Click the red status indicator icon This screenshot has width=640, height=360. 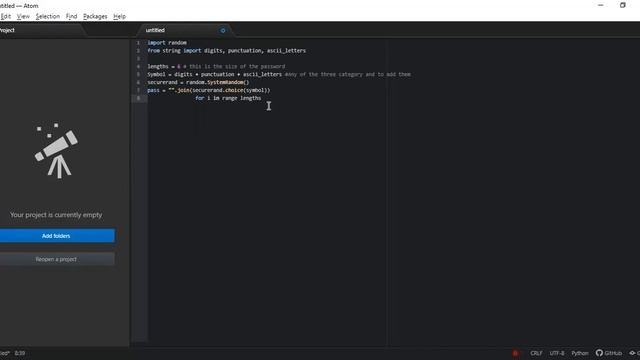[x=516, y=353]
